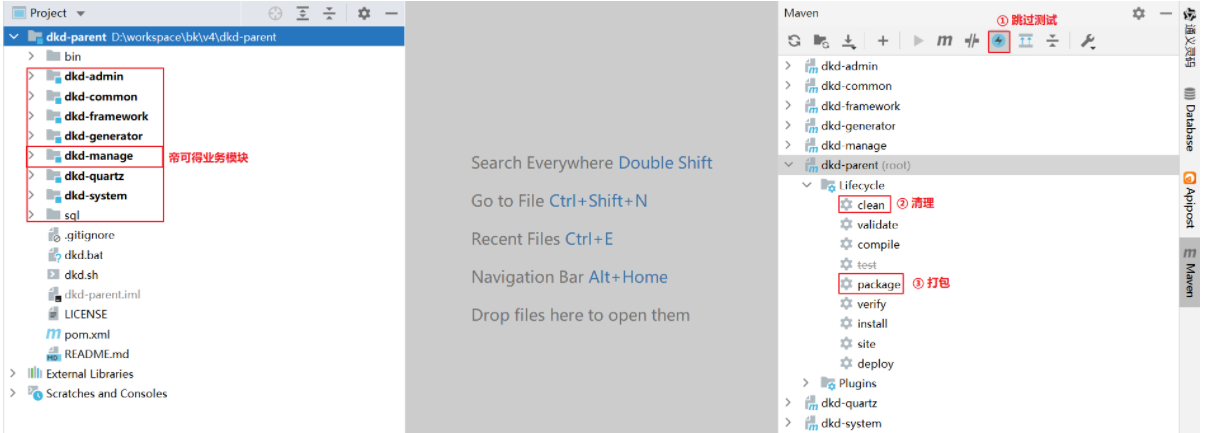Select the verify lifecycle goal

[872, 304]
